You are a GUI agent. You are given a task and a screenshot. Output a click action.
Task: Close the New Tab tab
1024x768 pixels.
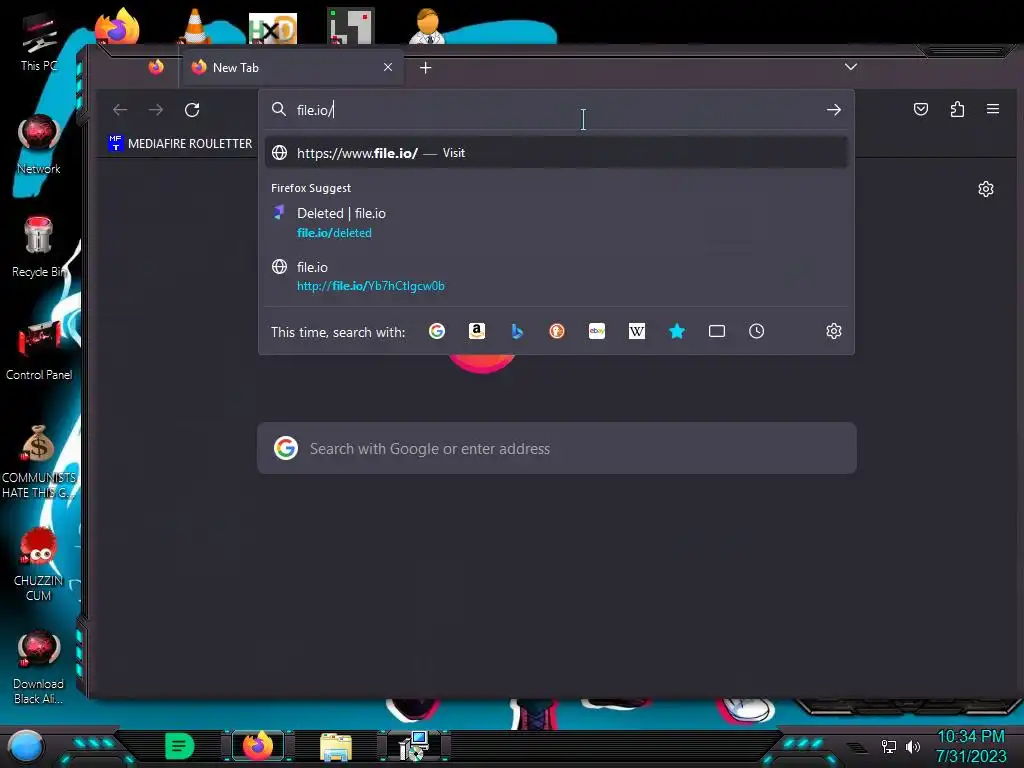tap(388, 67)
